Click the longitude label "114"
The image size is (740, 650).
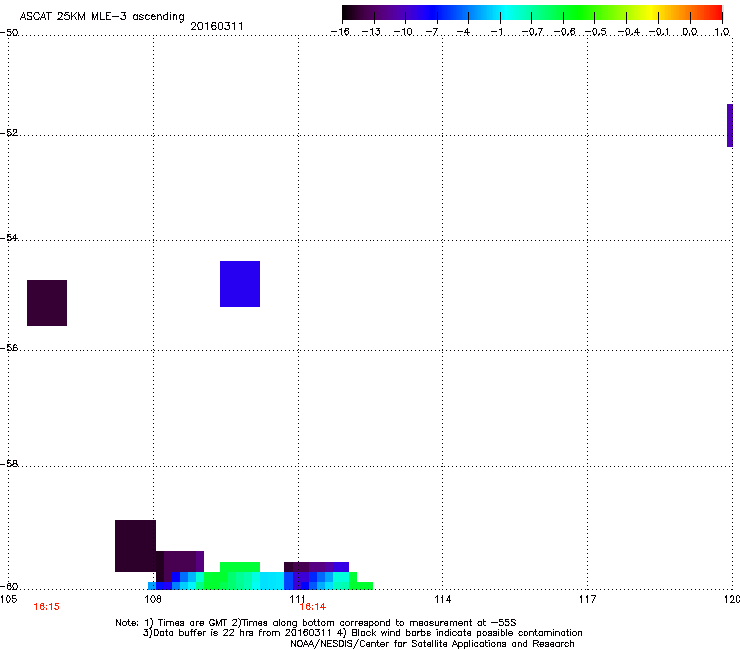tap(442, 599)
